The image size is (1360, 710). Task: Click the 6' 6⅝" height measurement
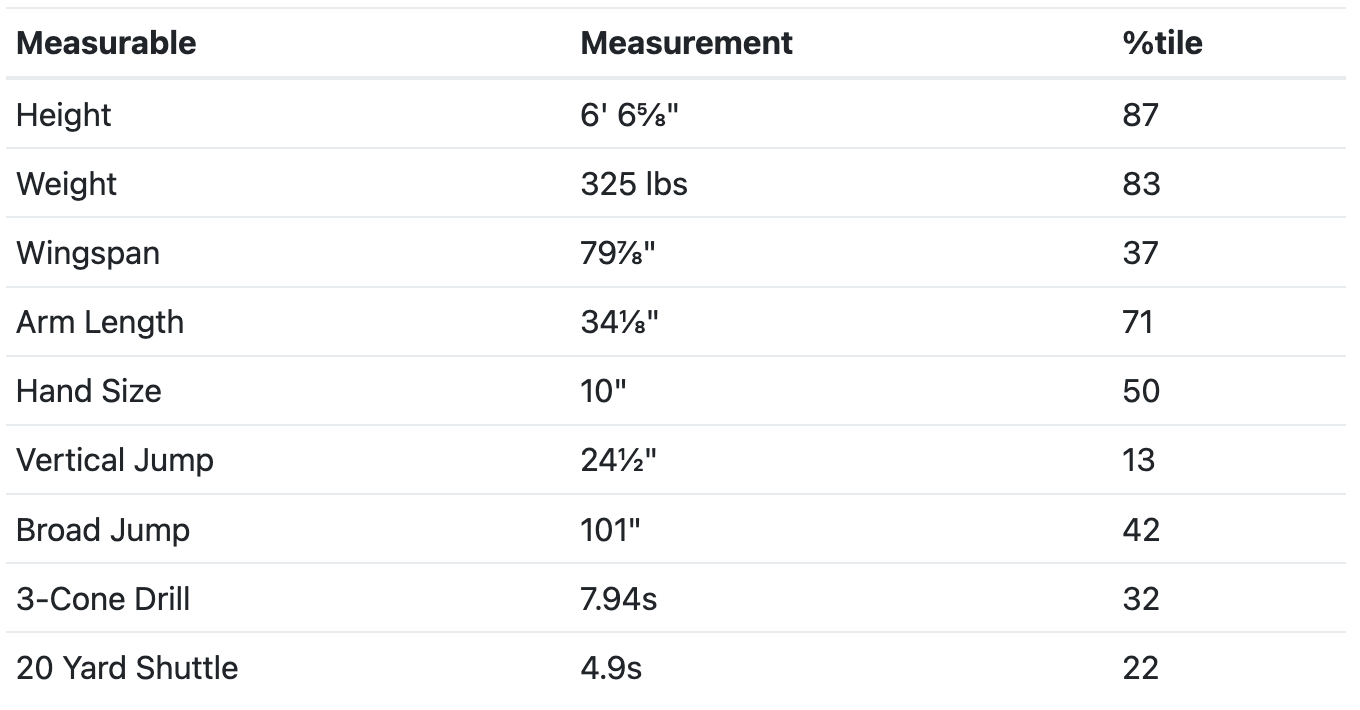pyautogui.click(x=630, y=115)
